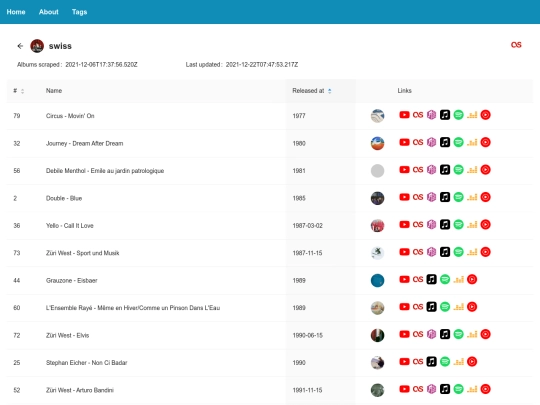Open MusicBrainz link for Circus - Movin' On
This screenshot has width=540, height=405.
432,115
